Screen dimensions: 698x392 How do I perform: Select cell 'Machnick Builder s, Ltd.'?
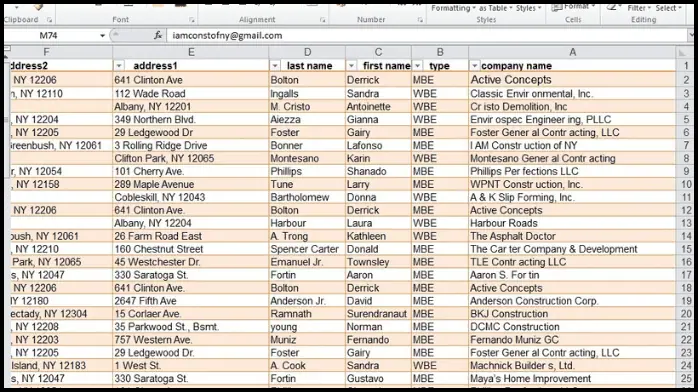[x=572, y=366]
